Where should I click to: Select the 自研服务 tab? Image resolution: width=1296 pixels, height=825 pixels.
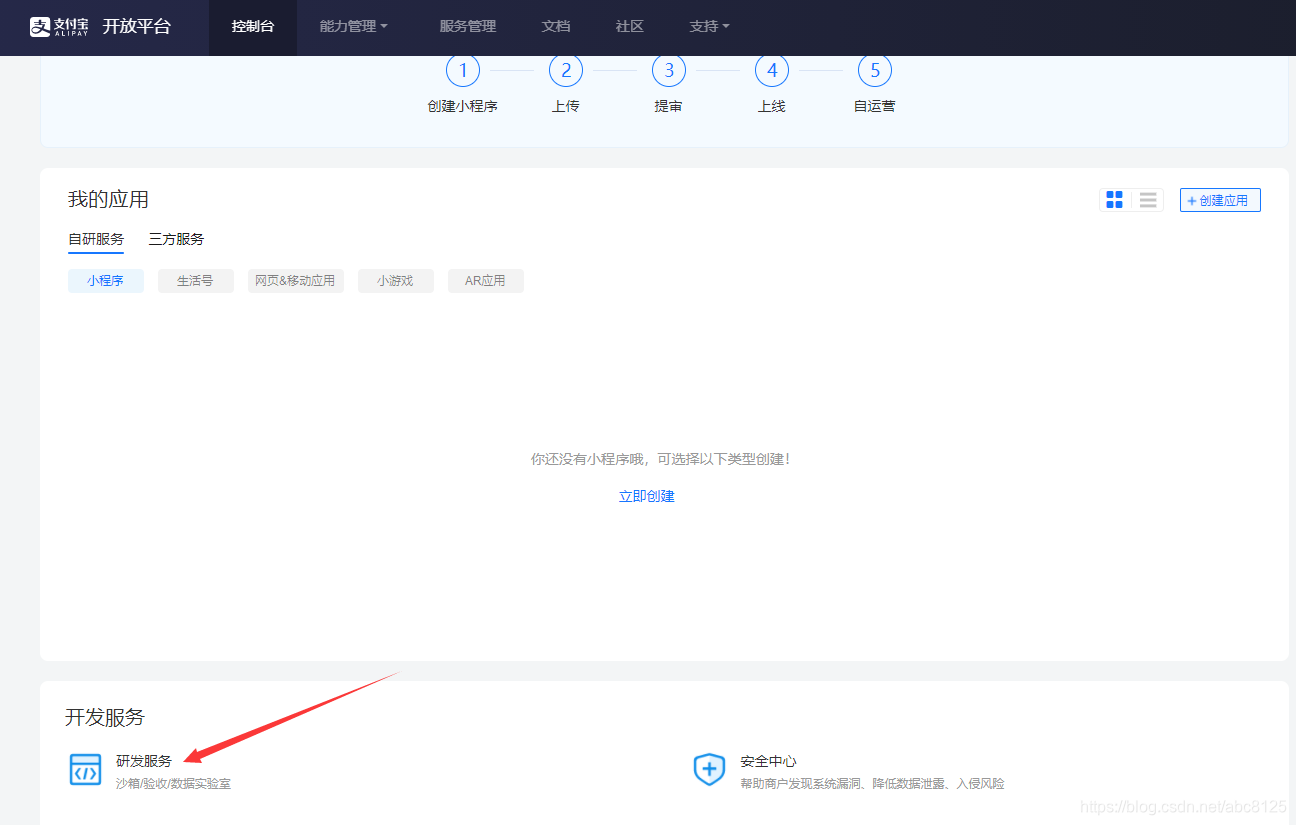point(96,239)
